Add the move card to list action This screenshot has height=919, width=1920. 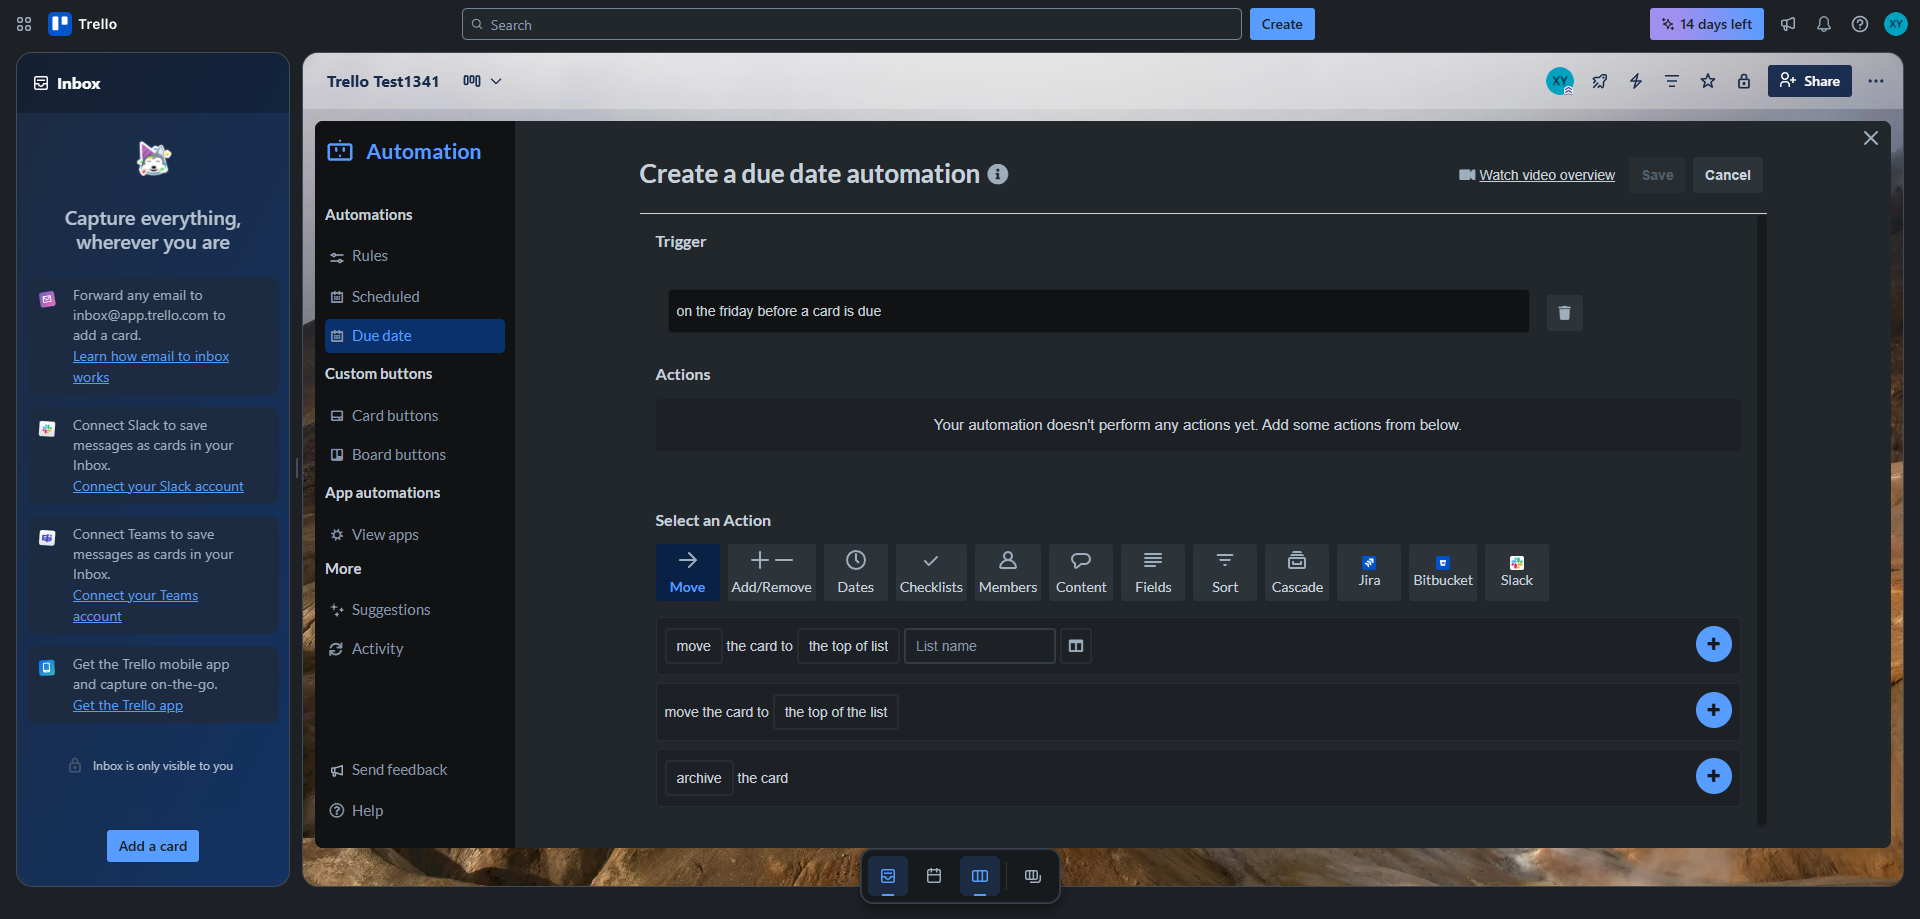[x=1714, y=644]
